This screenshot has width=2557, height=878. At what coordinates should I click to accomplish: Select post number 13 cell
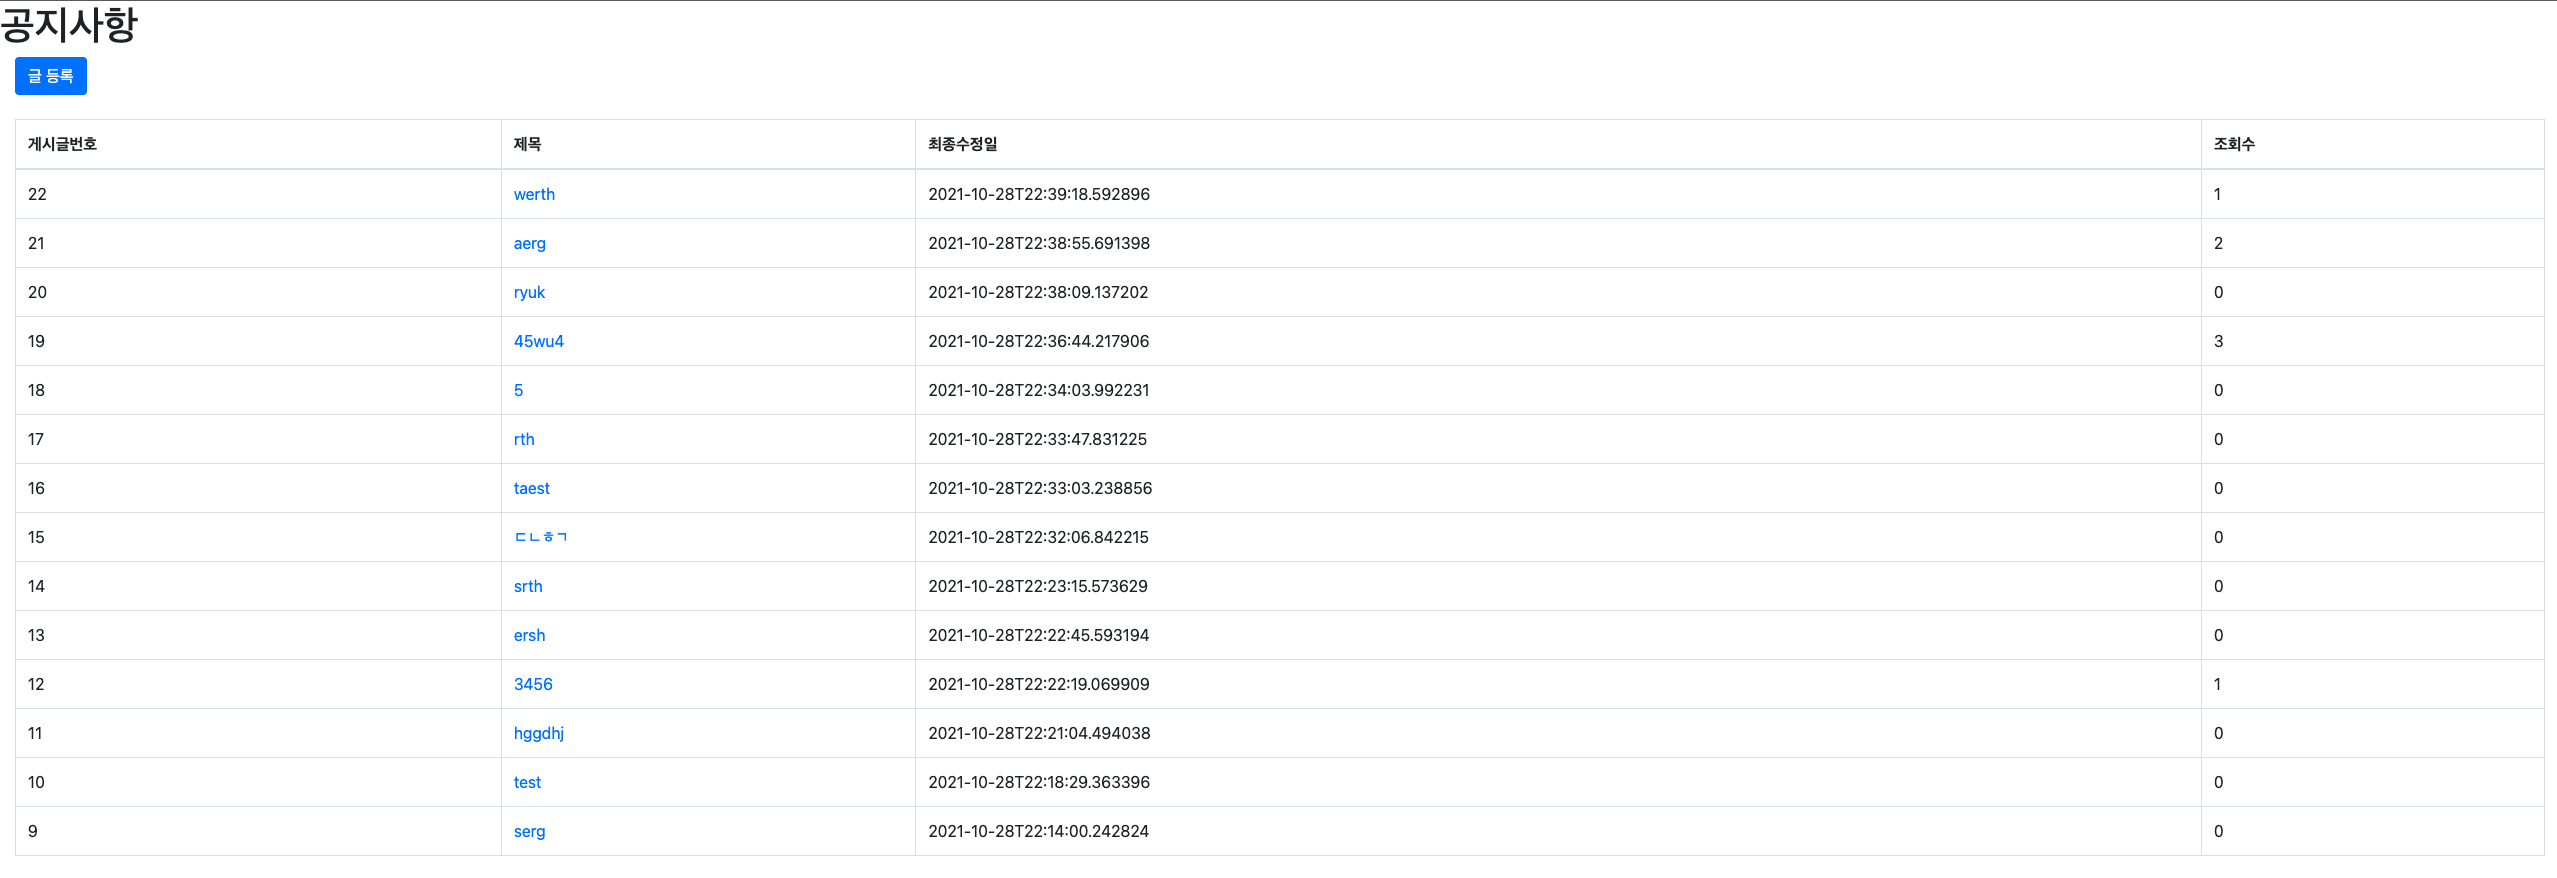point(258,635)
